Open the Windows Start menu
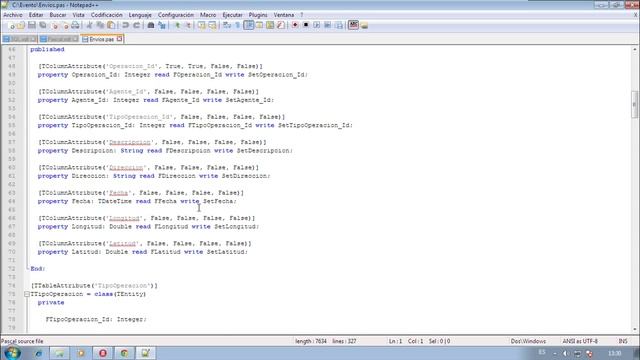The width and height of the screenshot is (640, 360). point(12,353)
